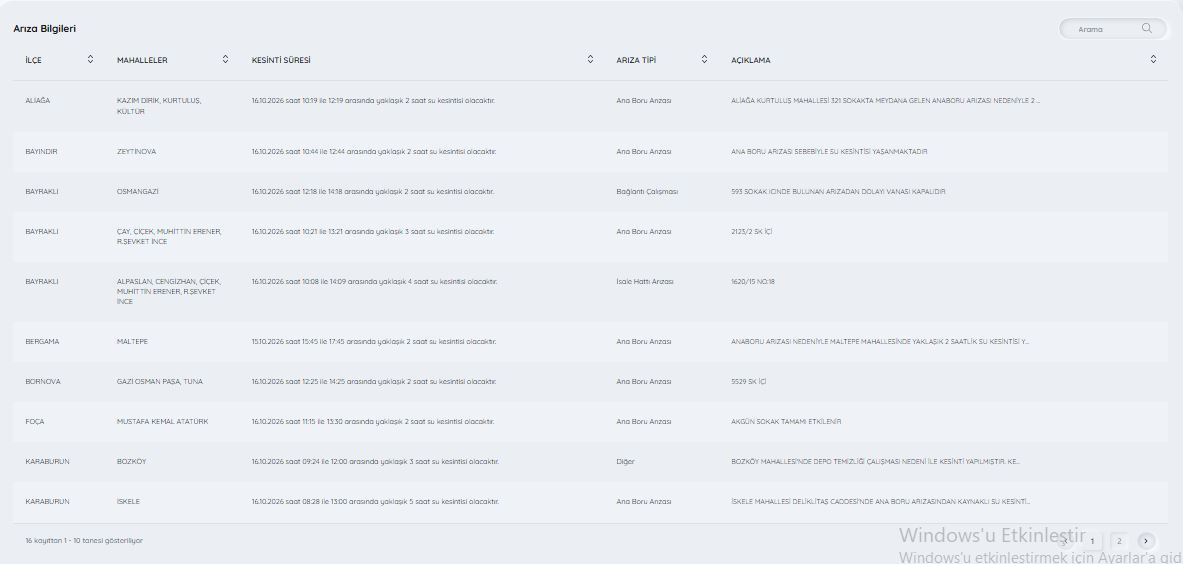
Task: Select the OSMANGAZİ neighborhood cell
Action: coord(138,192)
